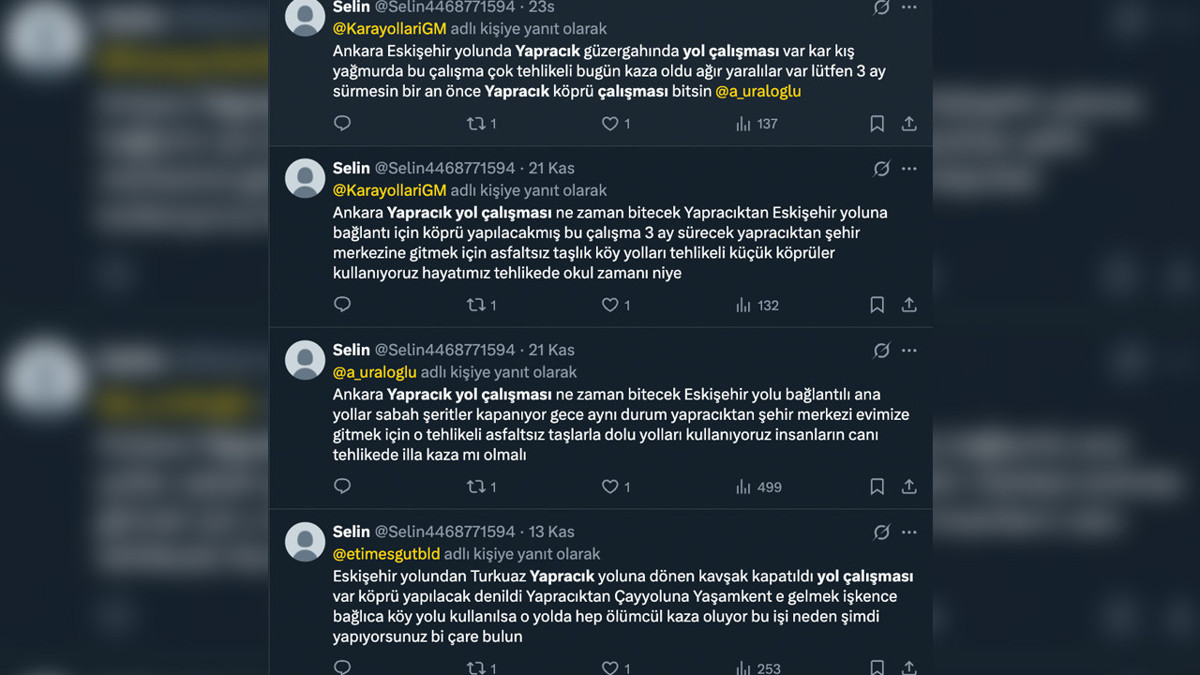Open @etimesgutbld profile link
This screenshot has height=675, width=1200.
click(386, 554)
